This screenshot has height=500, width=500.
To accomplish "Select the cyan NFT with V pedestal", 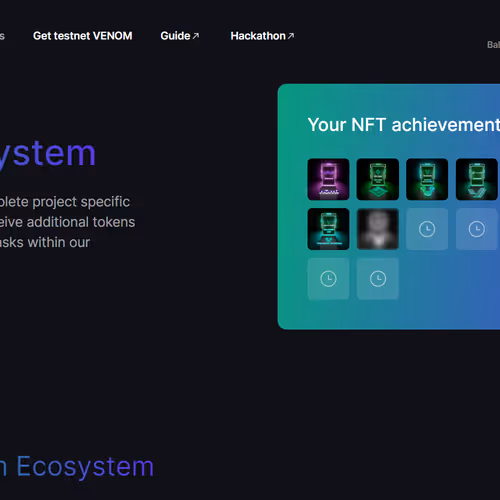I will coord(328,229).
